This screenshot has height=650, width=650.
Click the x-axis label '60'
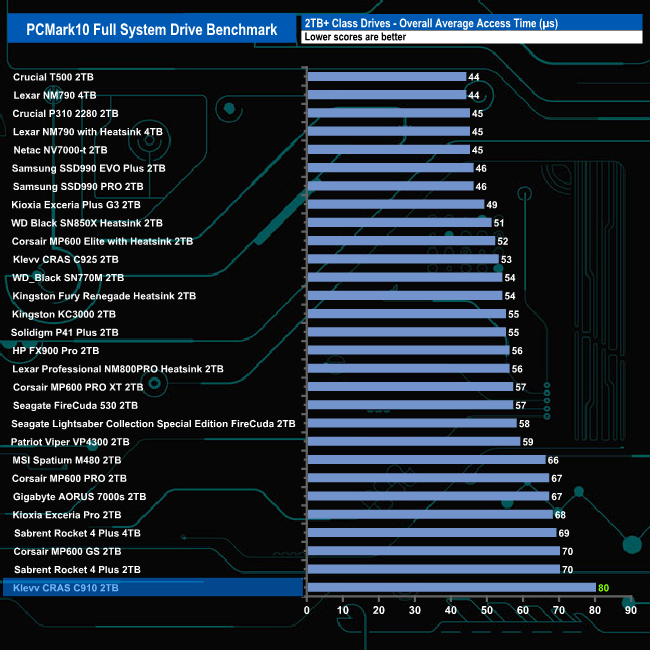523,610
